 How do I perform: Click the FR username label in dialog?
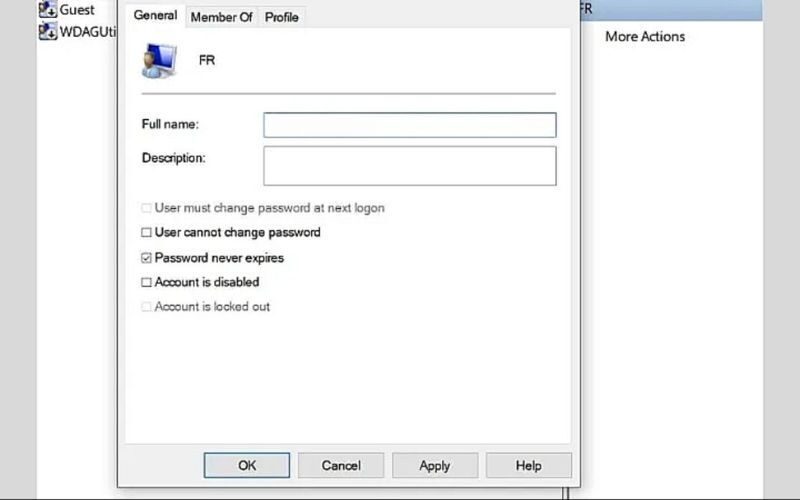pyautogui.click(x=207, y=60)
